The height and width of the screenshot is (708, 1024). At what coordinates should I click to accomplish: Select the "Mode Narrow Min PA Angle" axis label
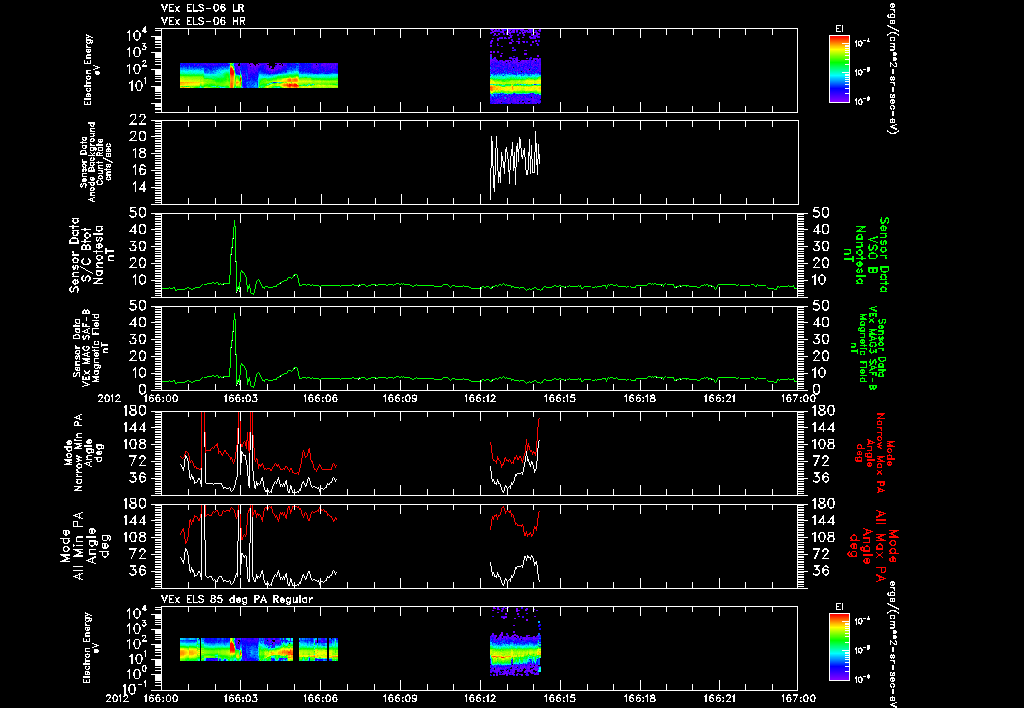click(84, 452)
